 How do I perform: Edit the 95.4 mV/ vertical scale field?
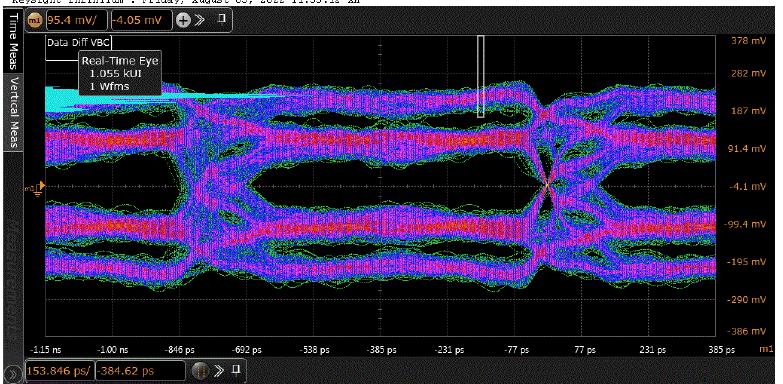76,20
